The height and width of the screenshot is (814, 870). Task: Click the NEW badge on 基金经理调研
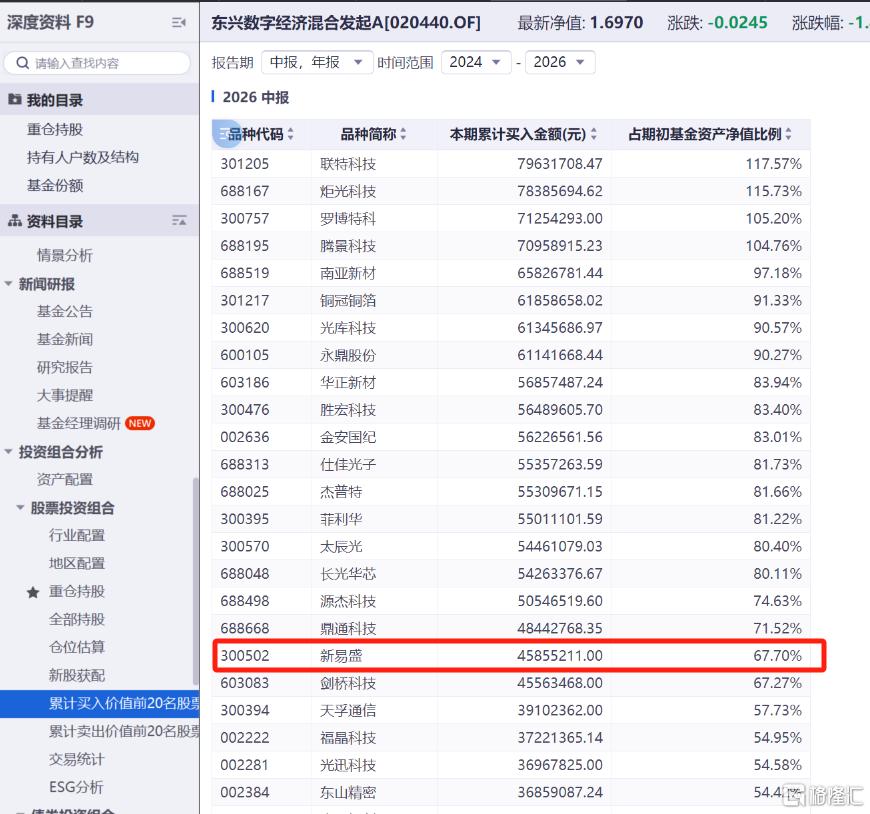coord(140,423)
